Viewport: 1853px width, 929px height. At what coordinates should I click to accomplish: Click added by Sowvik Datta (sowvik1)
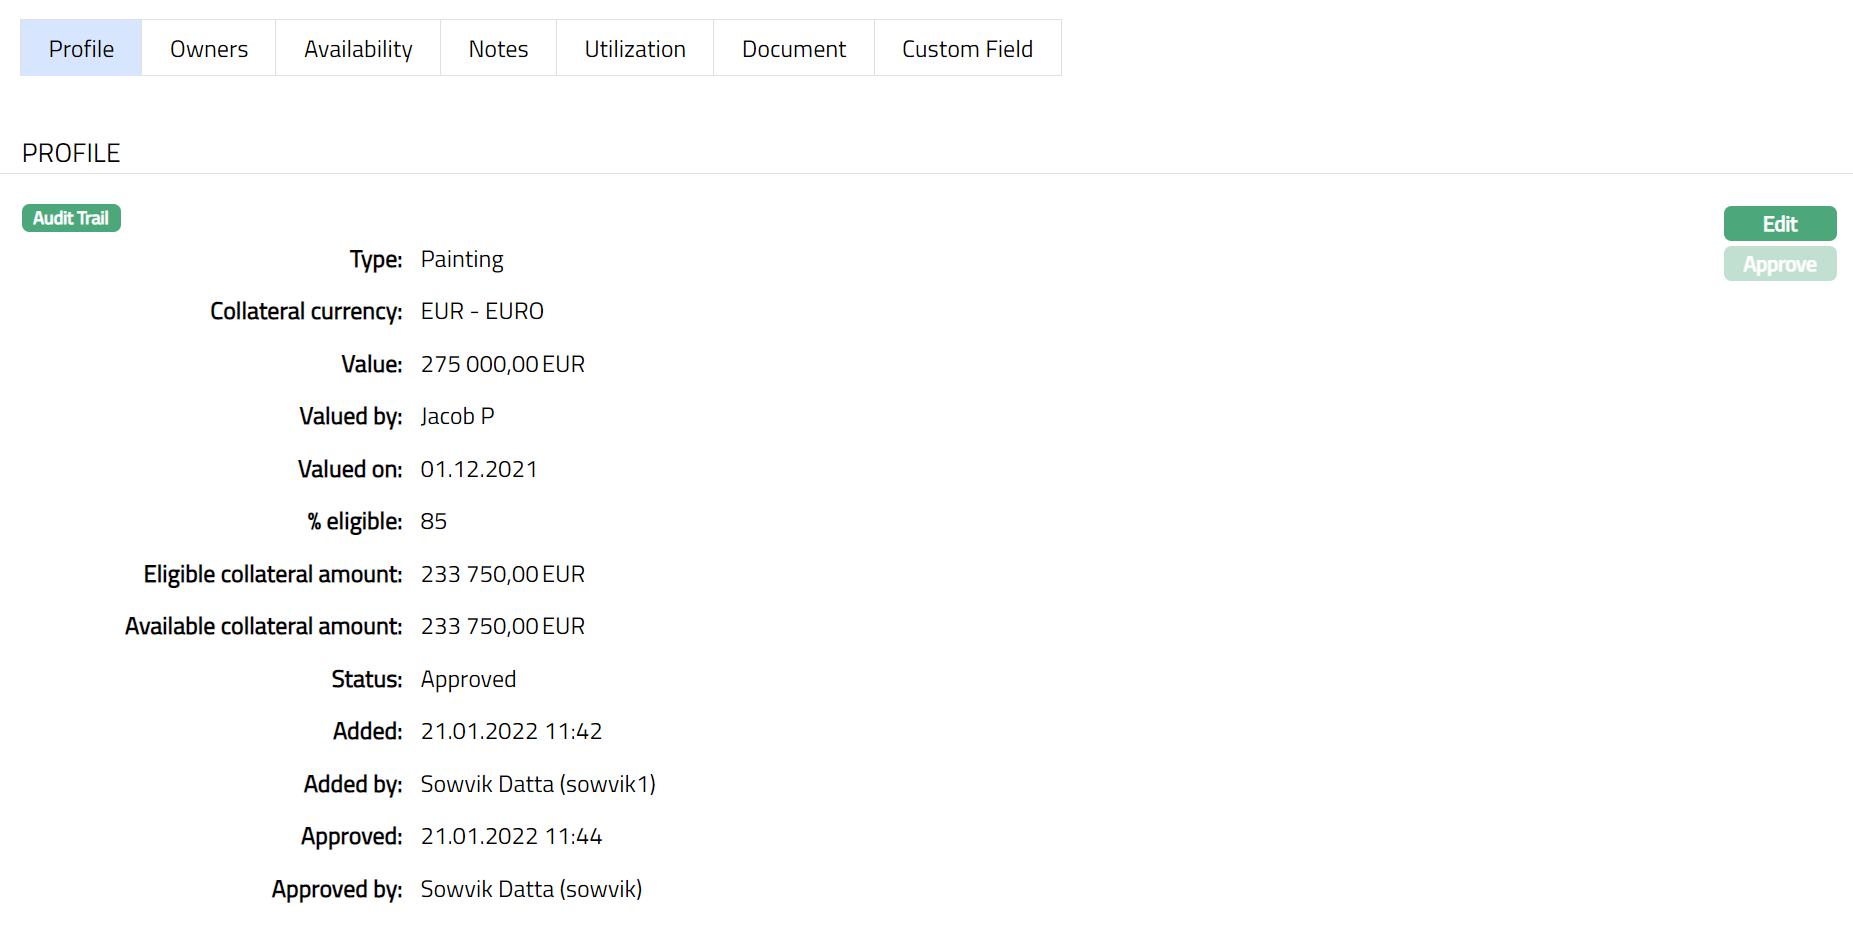pyautogui.click(x=538, y=784)
